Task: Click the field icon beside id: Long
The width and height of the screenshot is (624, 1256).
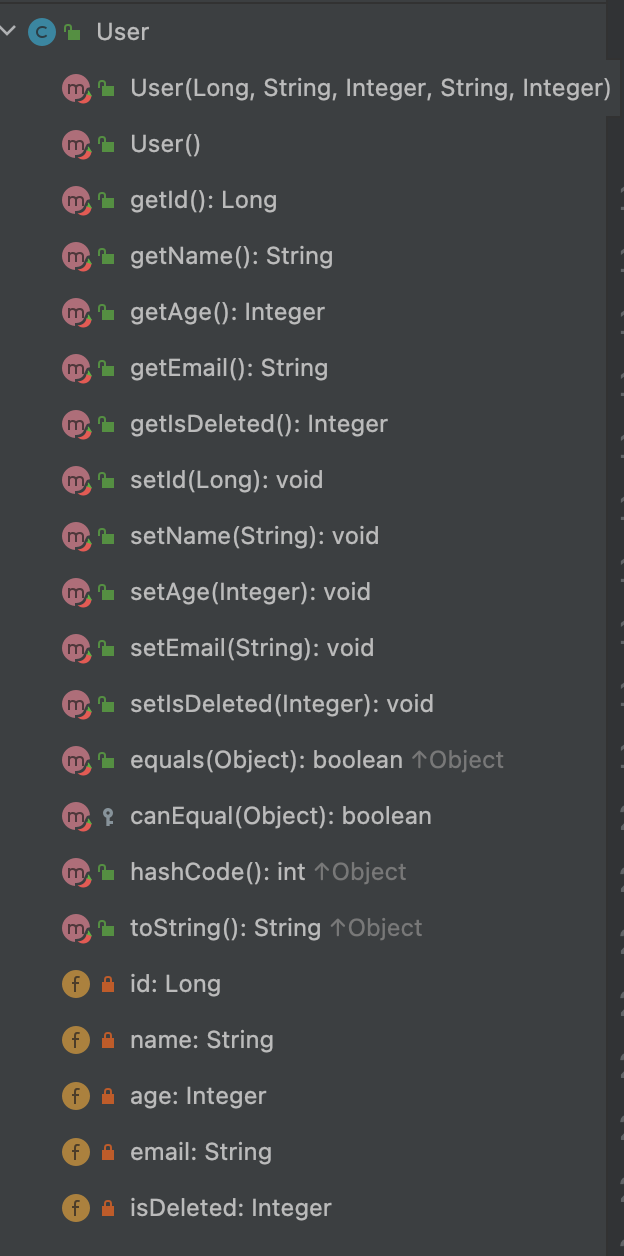Action: 75,984
